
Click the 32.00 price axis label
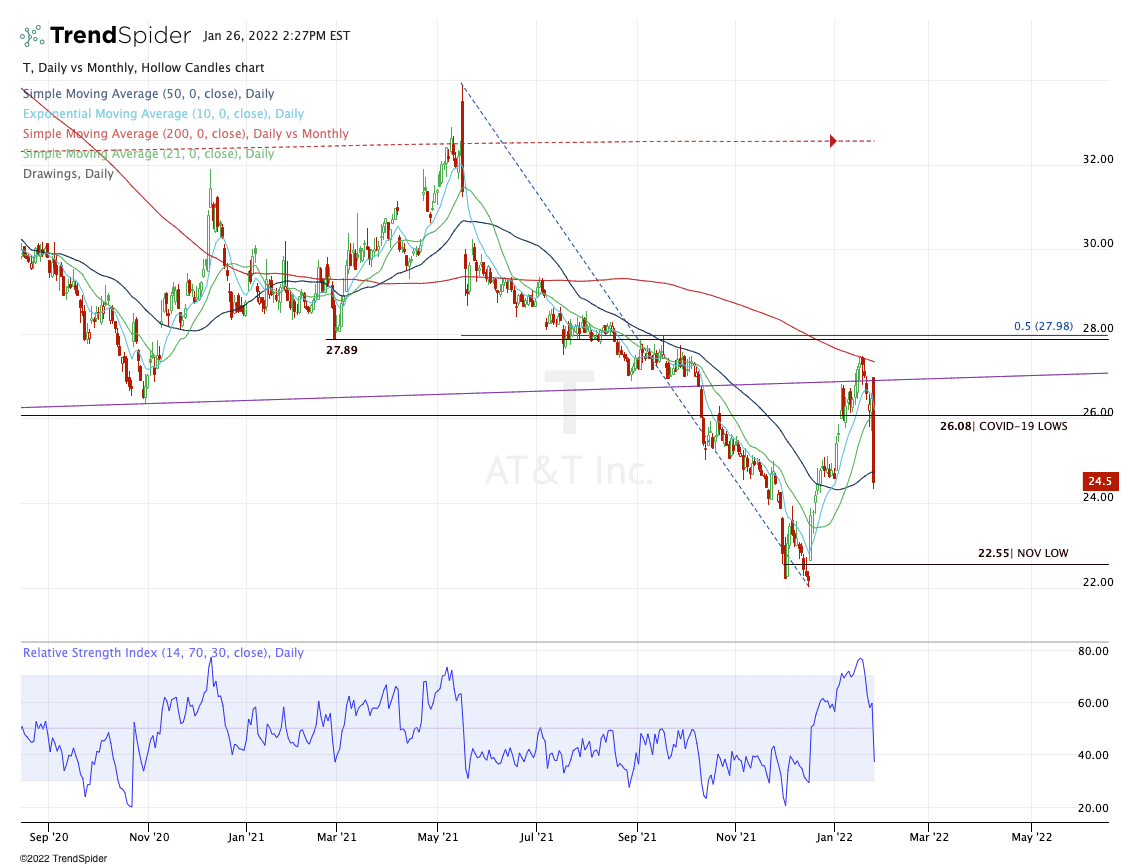(x=1098, y=159)
